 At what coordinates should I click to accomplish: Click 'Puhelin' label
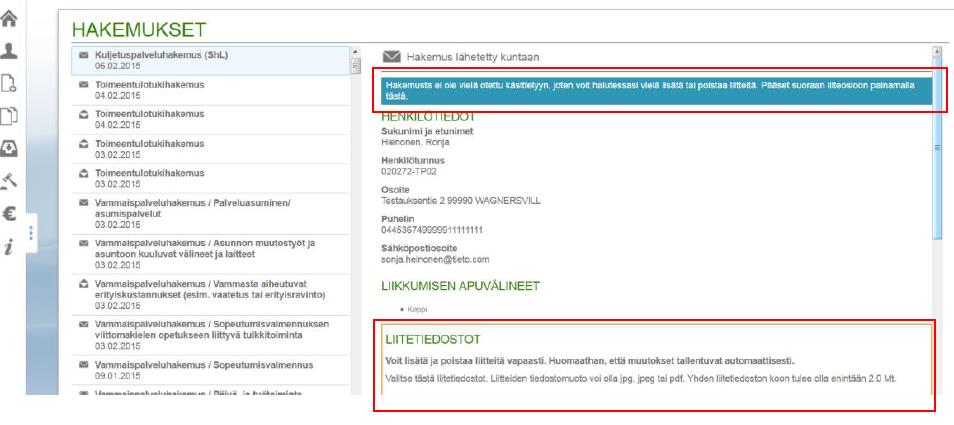pyautogui.click(x=397, y=219)
